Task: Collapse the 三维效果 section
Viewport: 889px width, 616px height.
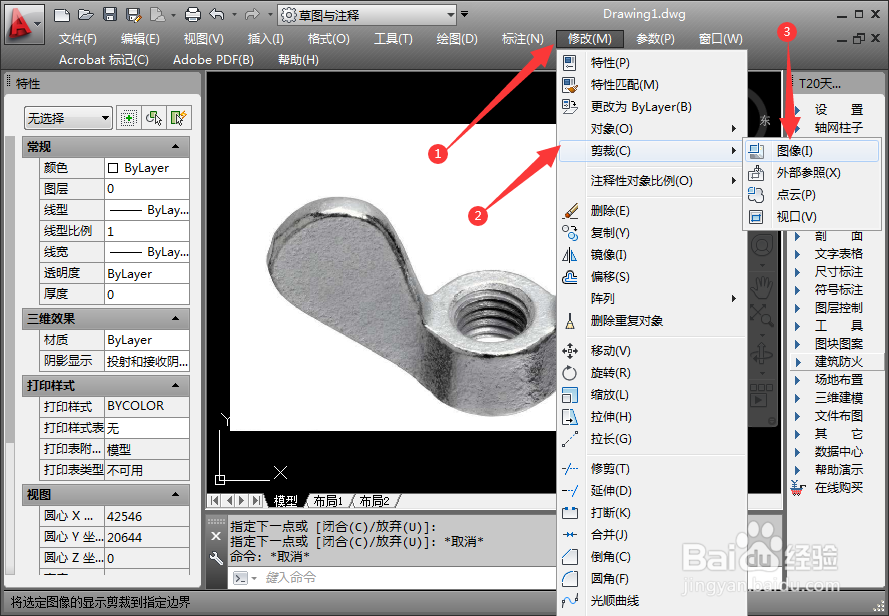Action: (175, 318)
